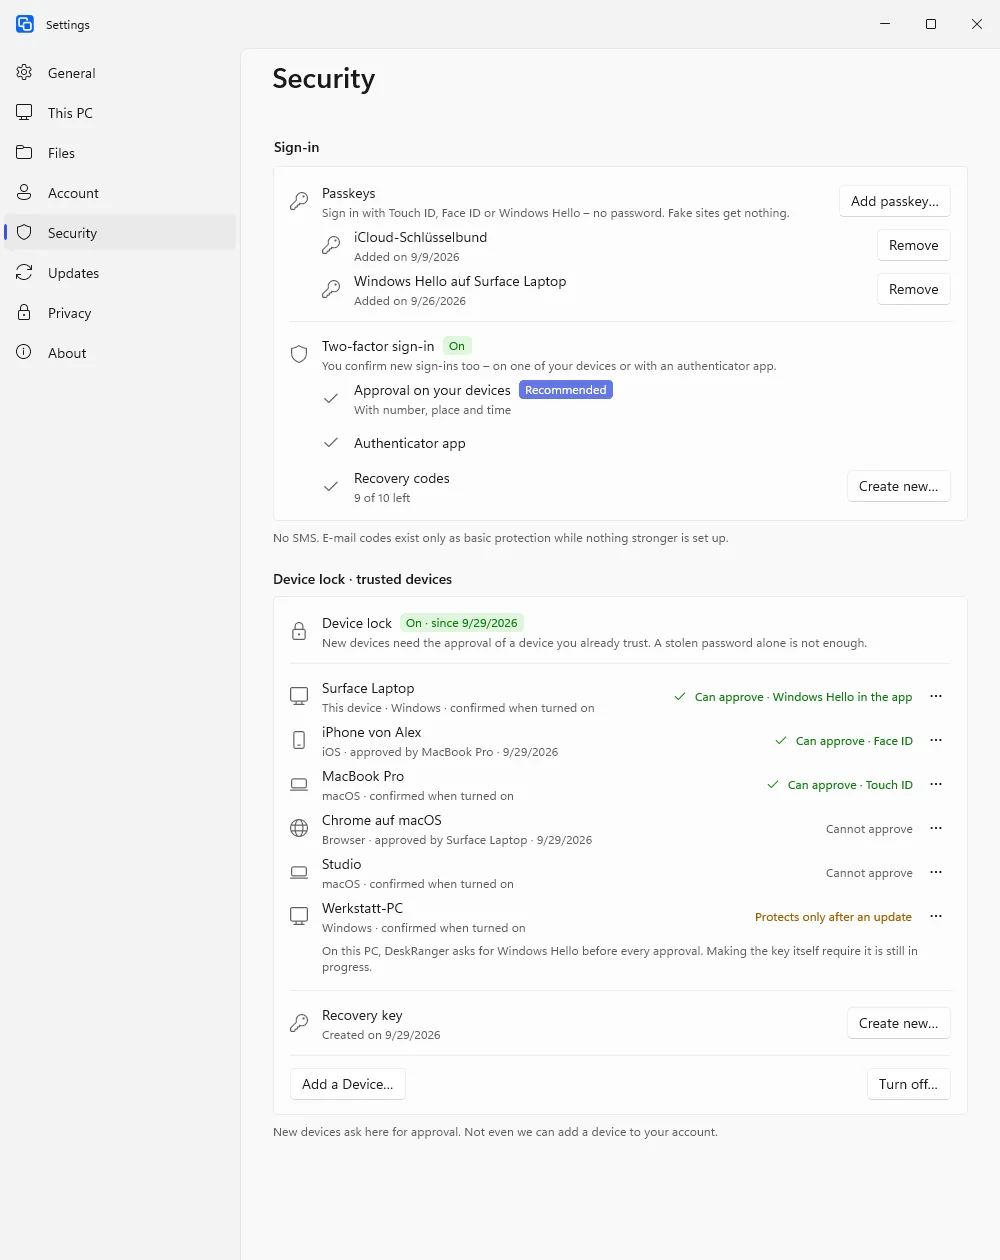
Task: Click the Add a Device… button
Action: coord(348,1084)
